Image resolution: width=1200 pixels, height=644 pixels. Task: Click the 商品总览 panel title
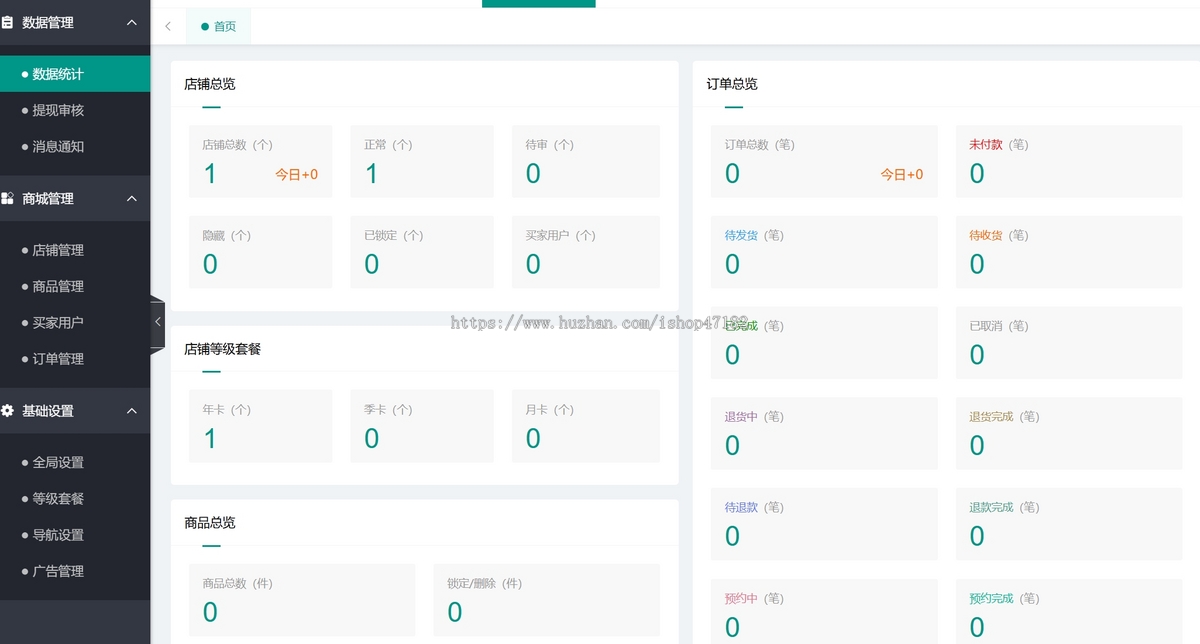pyautogui.click(x=210, y=523)
